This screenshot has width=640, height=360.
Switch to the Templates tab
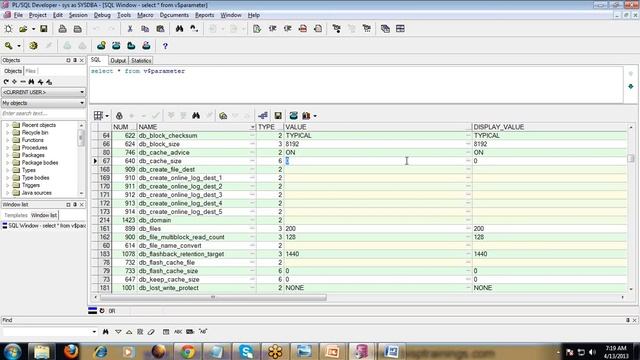pyautogui.click(x=16, y=215)
